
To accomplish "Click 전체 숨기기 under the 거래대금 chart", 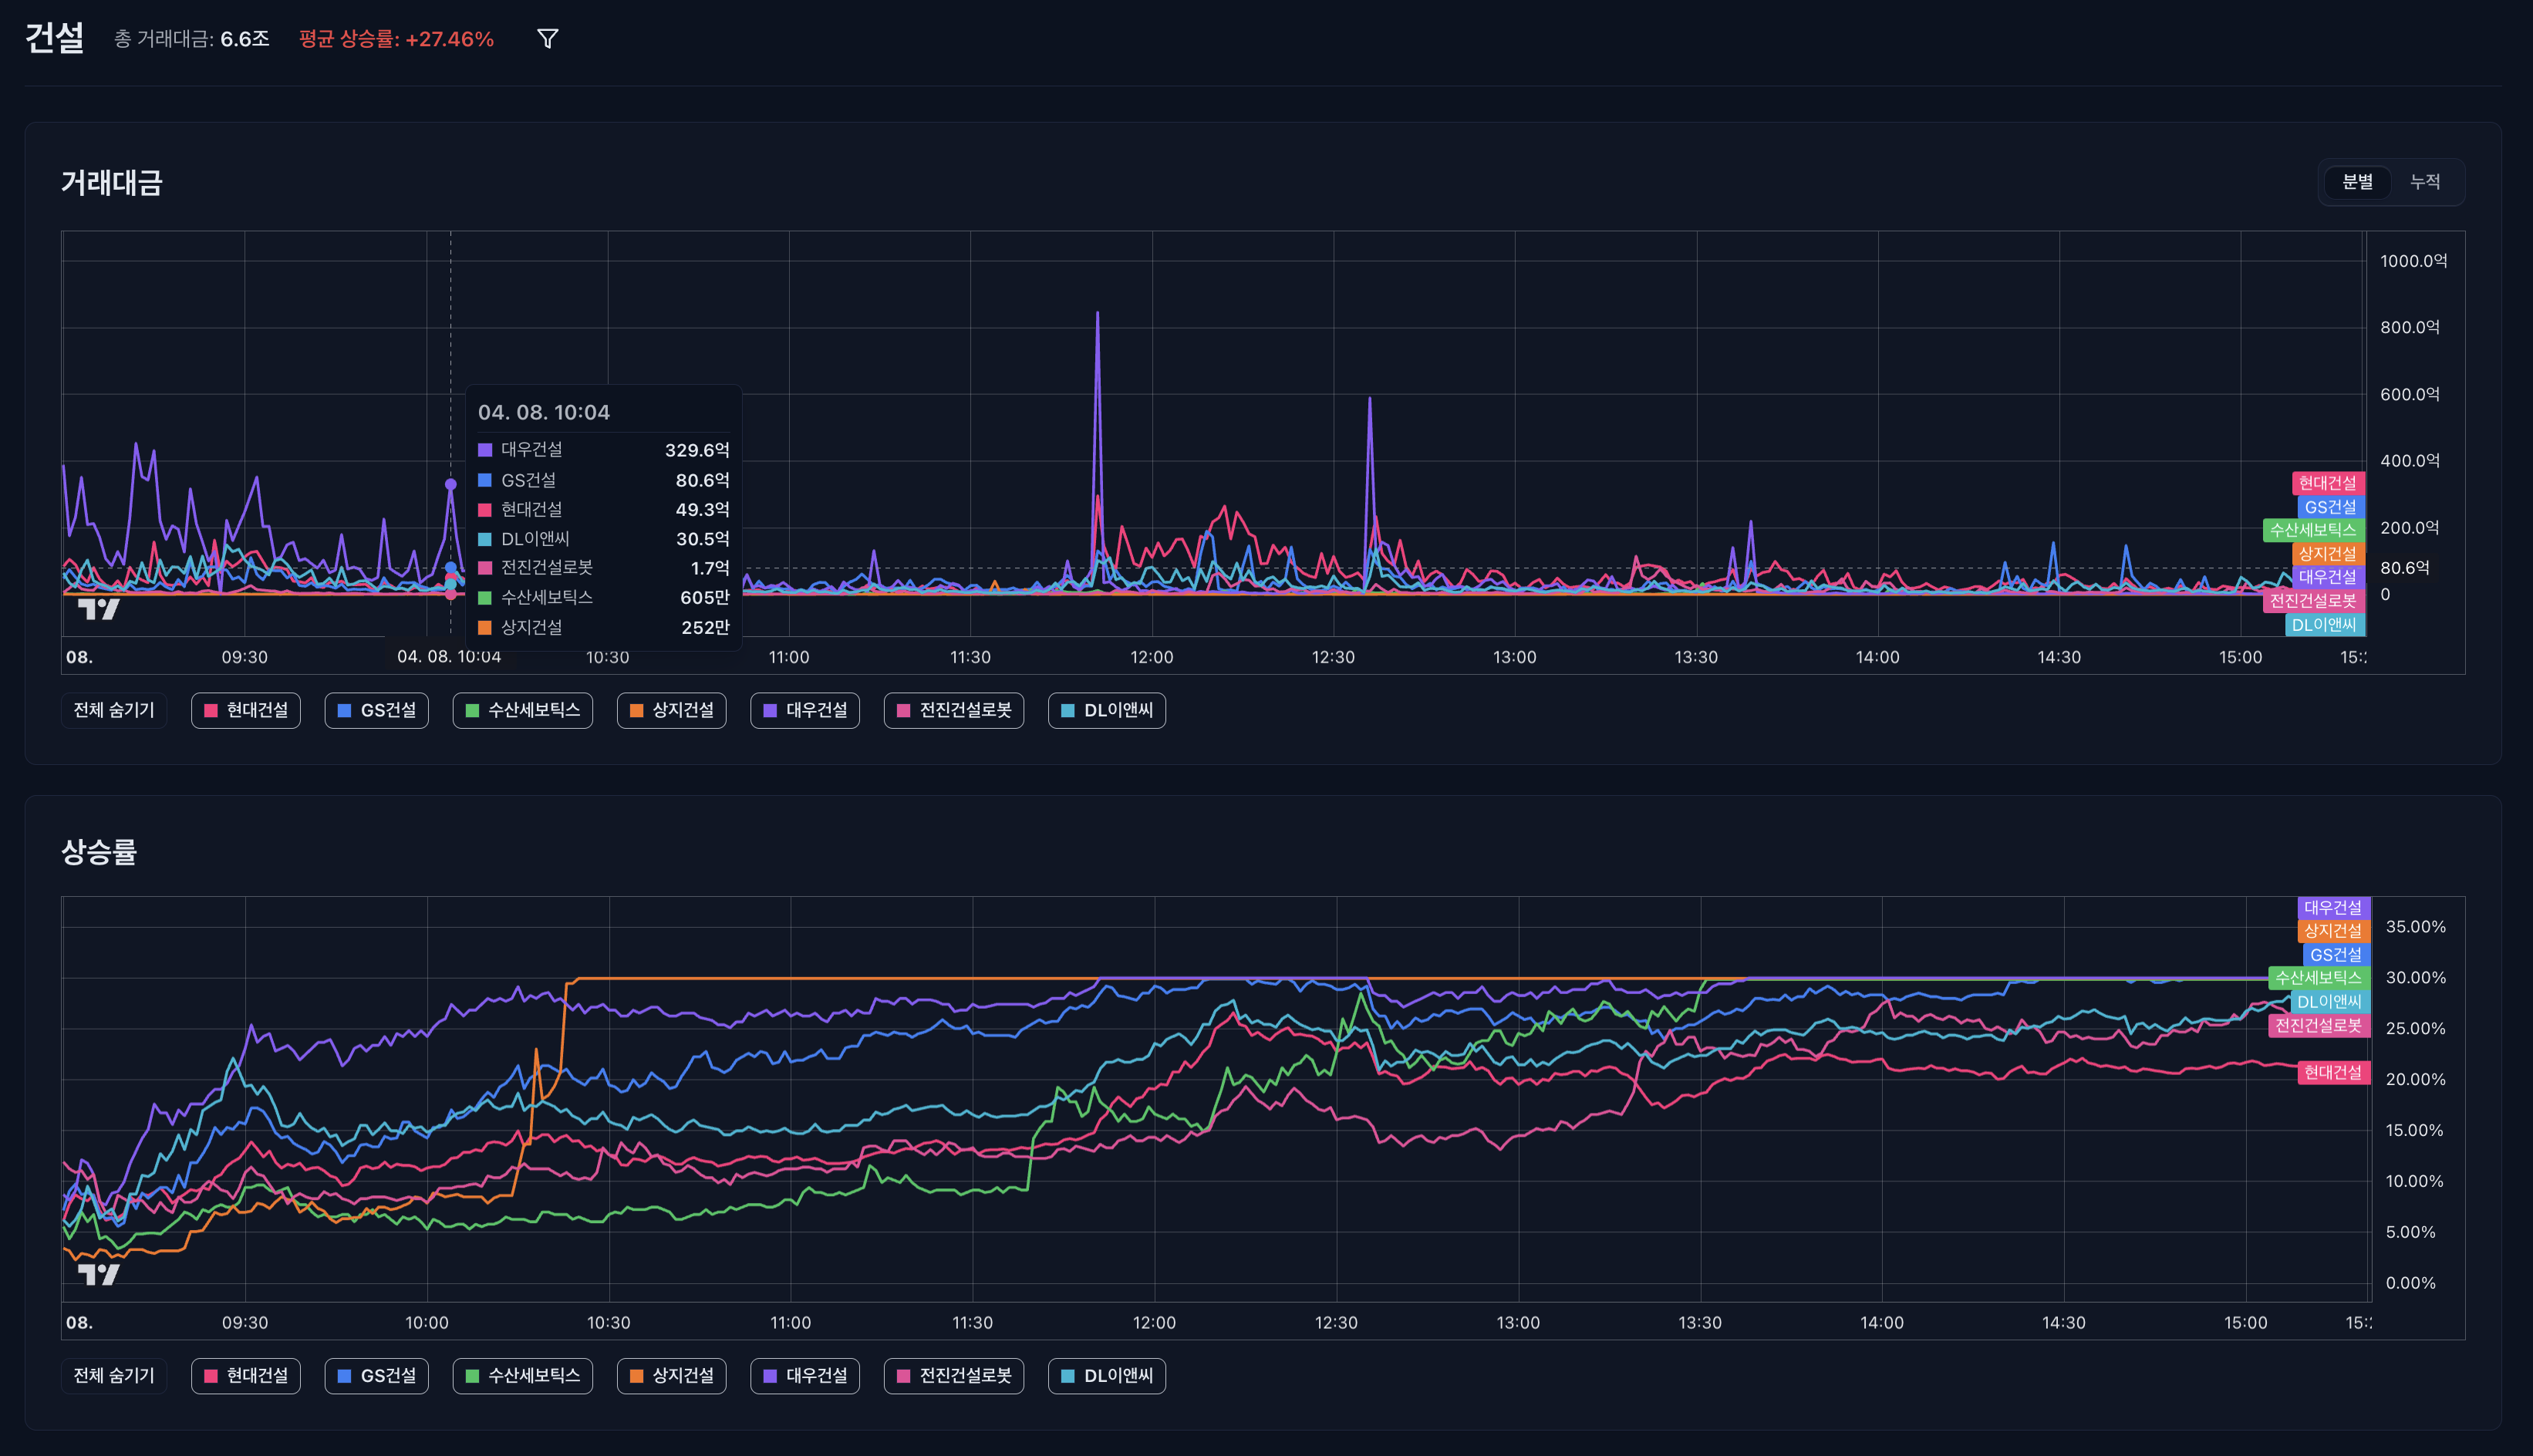I will [114, 710].
